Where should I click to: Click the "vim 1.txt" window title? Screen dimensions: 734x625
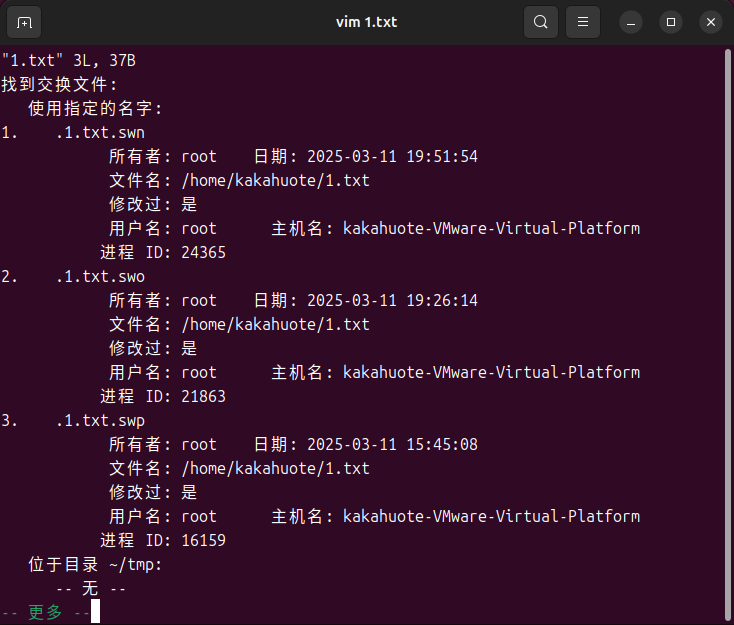tap(366, 21)
